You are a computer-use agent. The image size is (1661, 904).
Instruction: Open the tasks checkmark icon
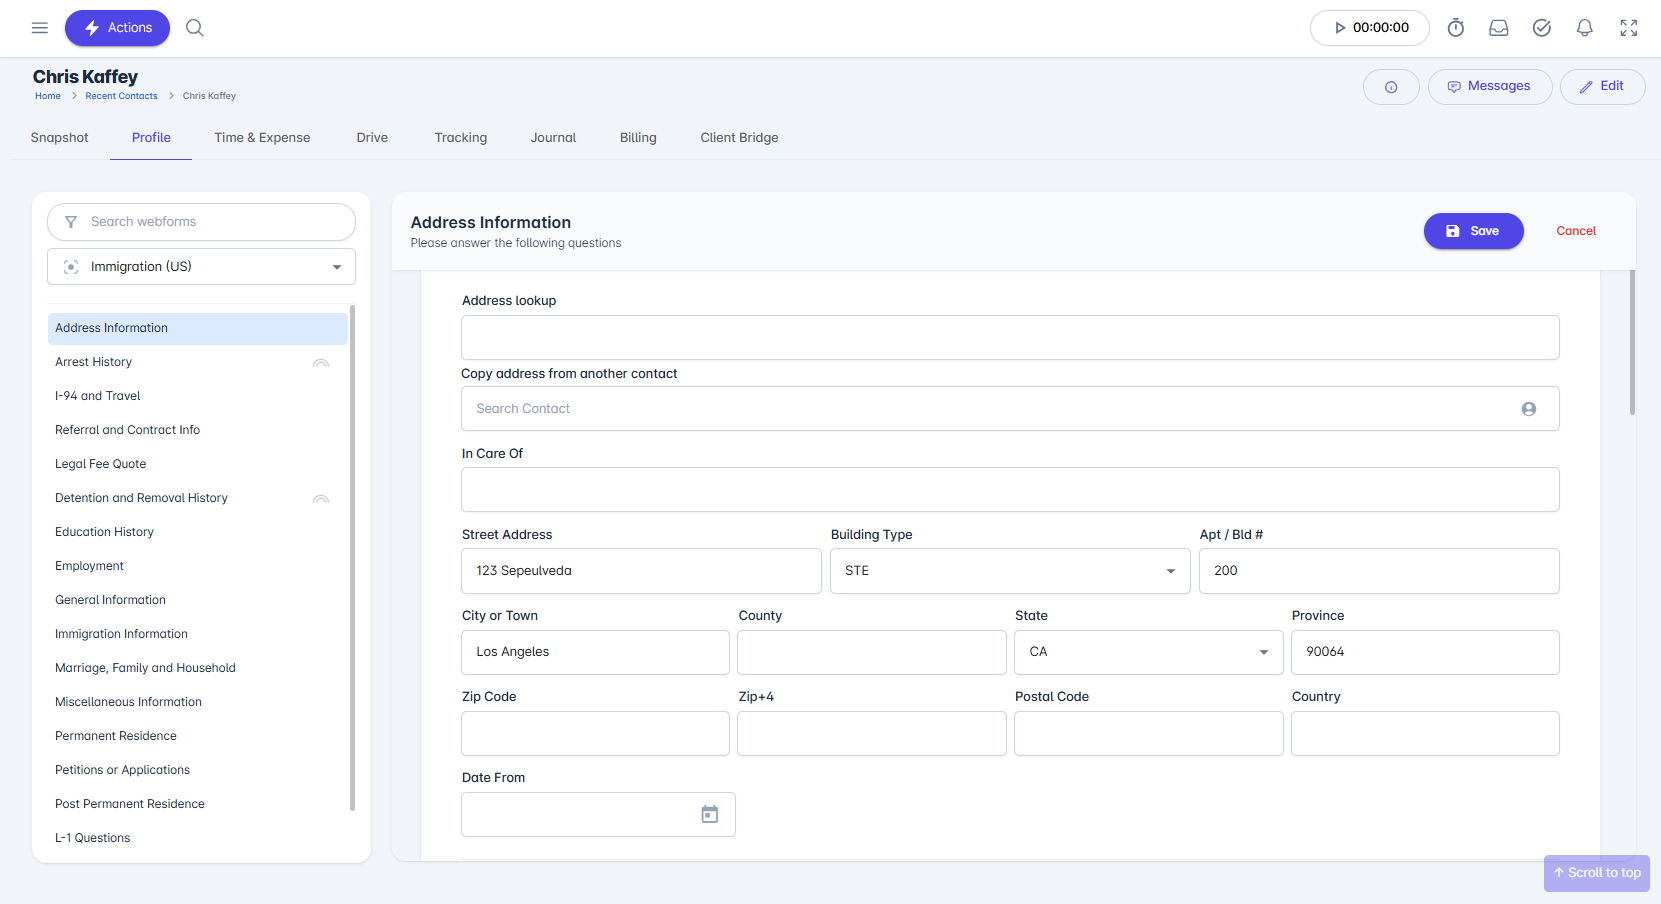tap(1542, 28)
